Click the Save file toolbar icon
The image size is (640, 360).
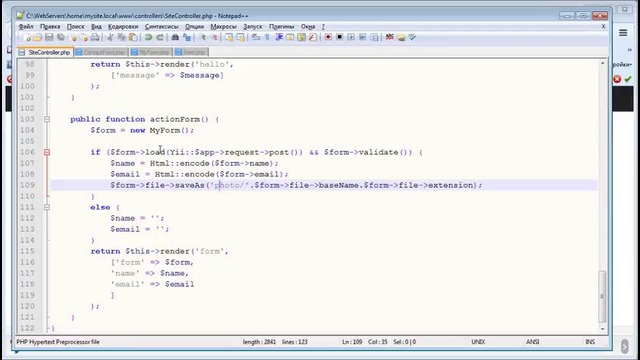49,38
